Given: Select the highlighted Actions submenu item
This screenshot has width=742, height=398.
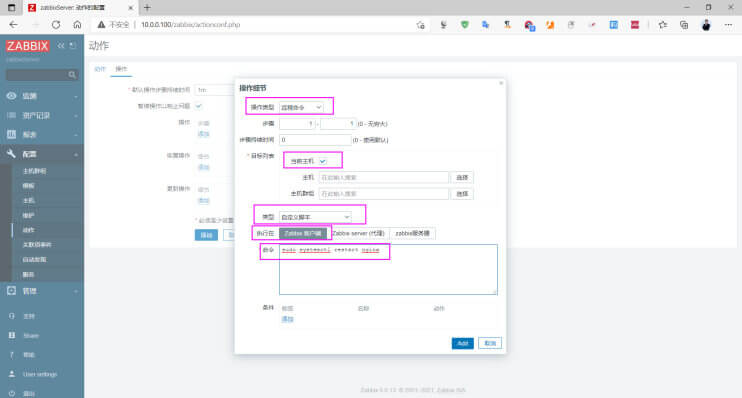Looking at the screenshot, I should tap(28, 230).
